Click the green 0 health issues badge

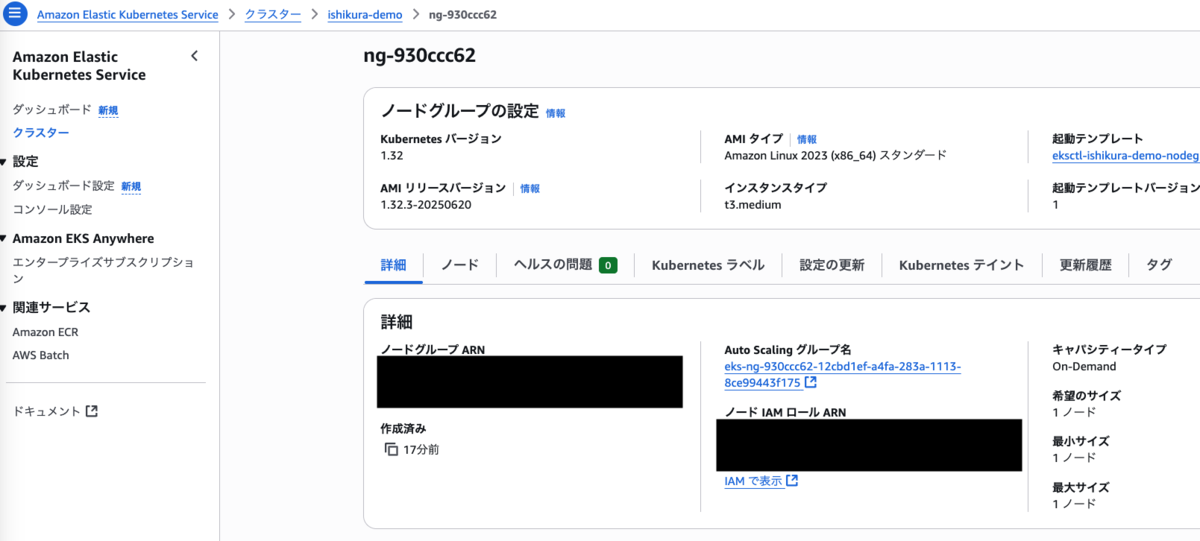(608, 265)
